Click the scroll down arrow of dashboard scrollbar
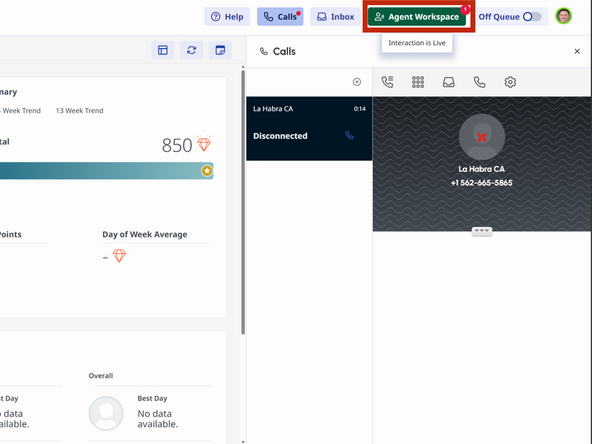 tap(243, 441)
